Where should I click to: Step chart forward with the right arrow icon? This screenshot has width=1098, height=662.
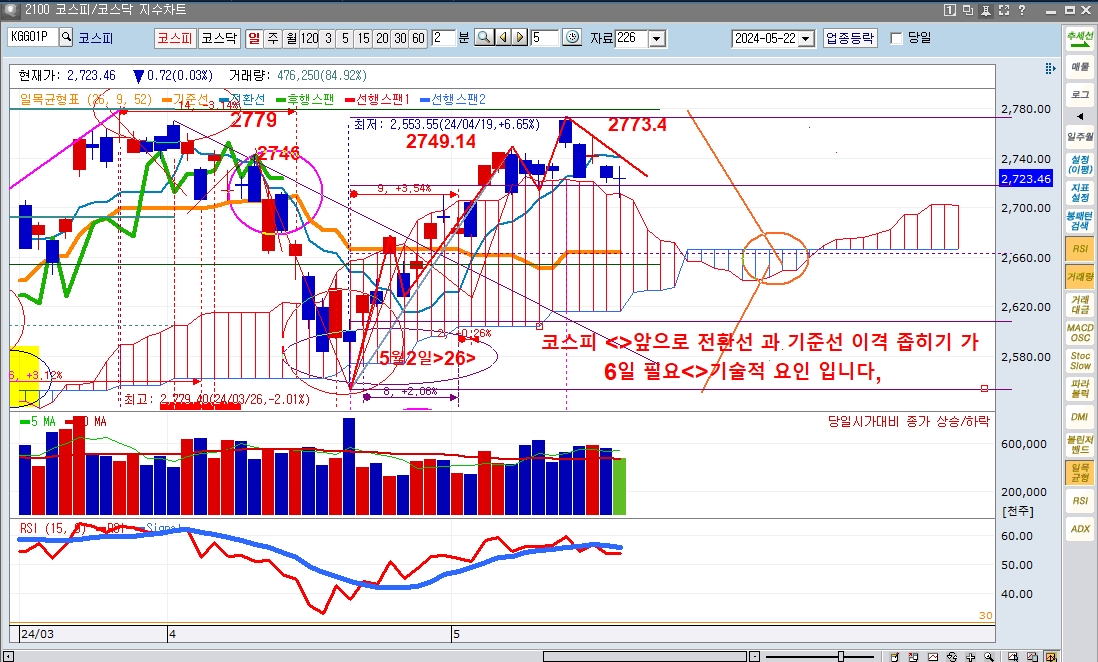click(520, 37)
